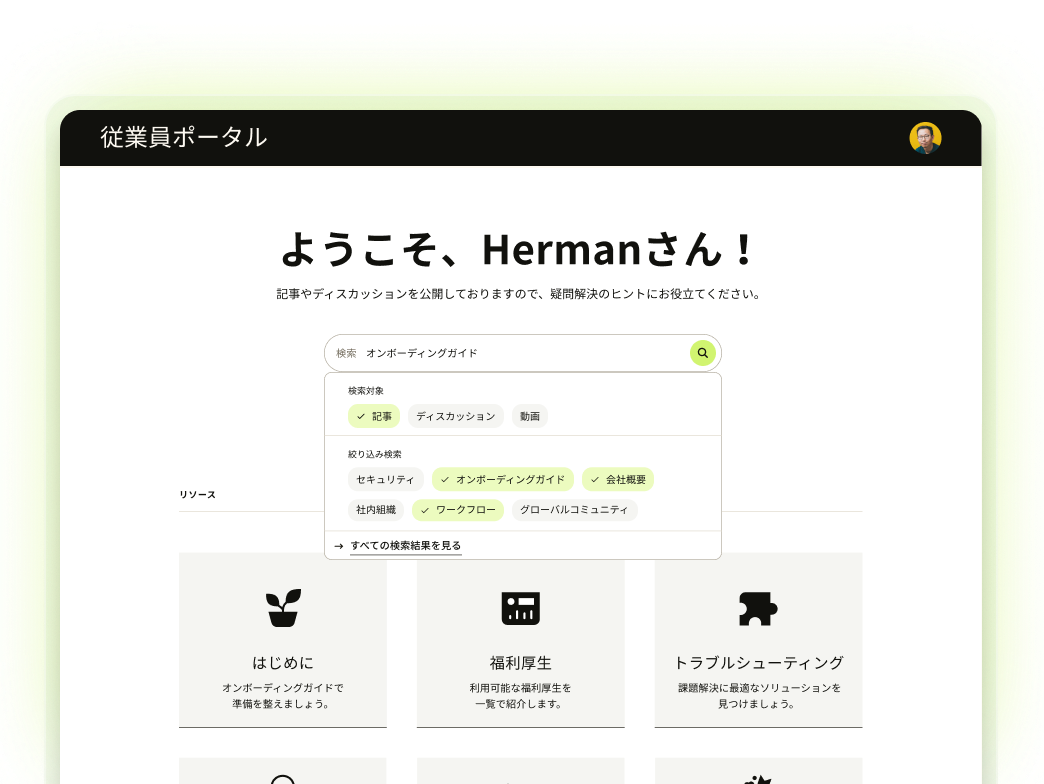Click the arrow icon beside すべての検索結果を見る
Image resolution: width=1044 pixels, height=784 pixels.
340,546
